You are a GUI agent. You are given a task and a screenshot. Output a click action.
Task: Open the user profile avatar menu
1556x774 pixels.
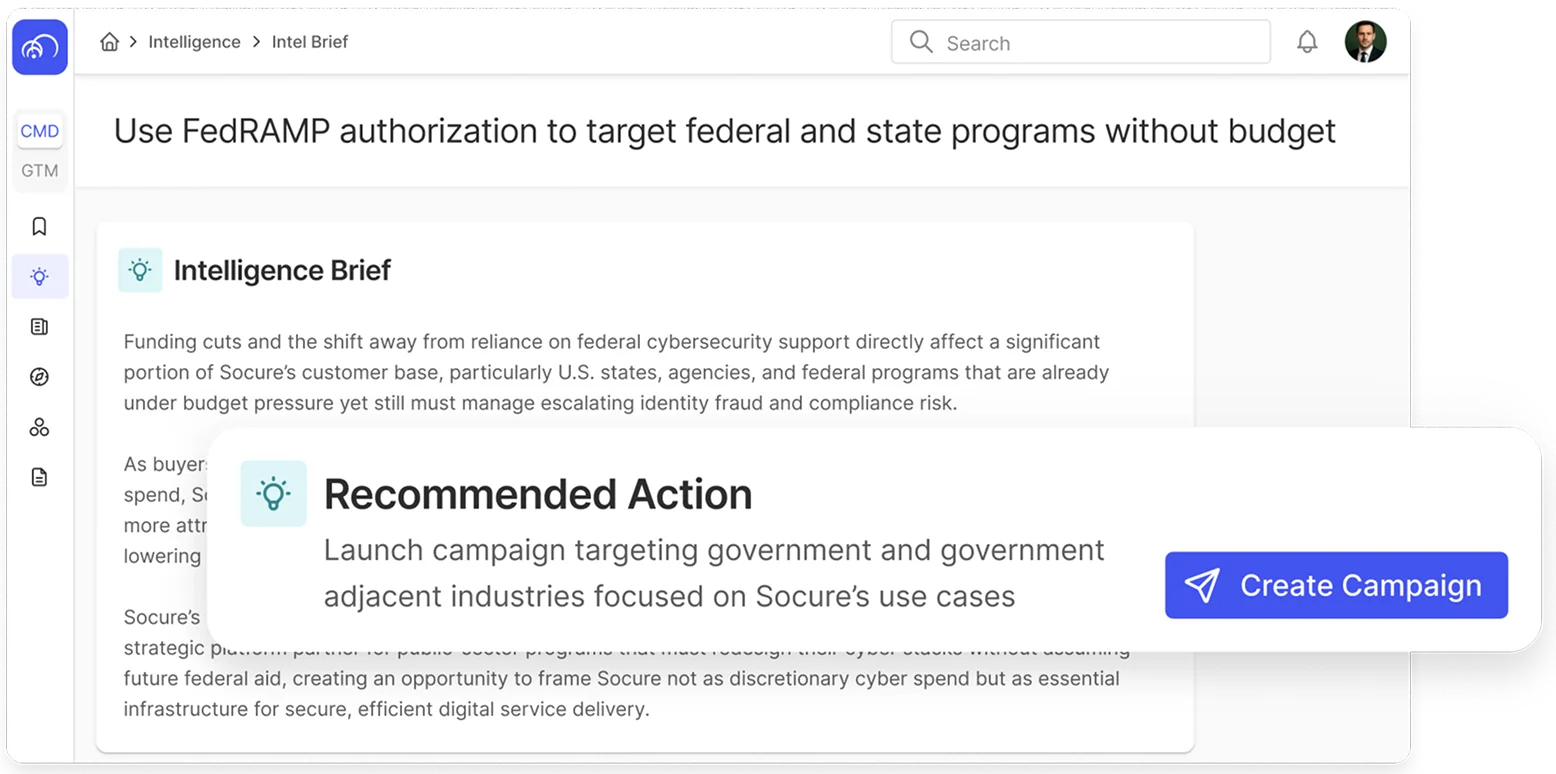[x=1365, y=42]
